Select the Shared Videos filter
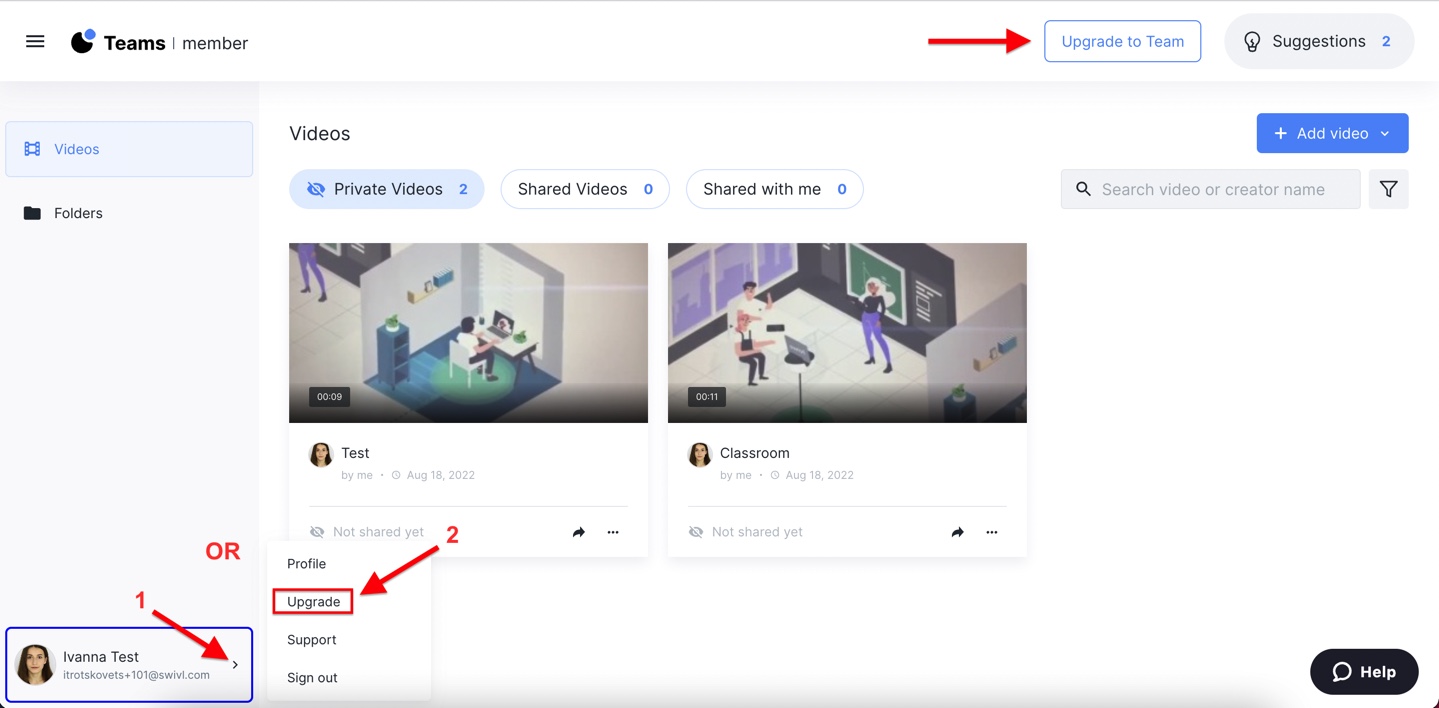 pyautogui.click(x=584, y=189)
